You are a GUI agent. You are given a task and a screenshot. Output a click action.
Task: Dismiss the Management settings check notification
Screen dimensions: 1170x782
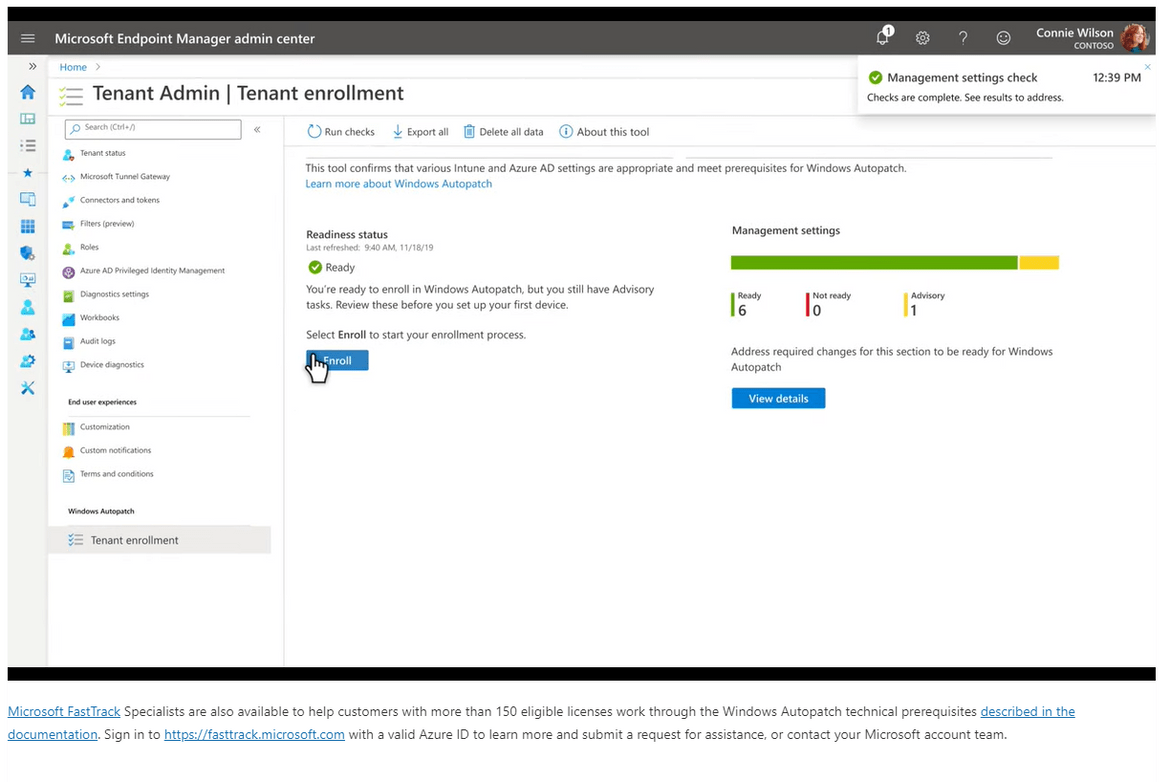point(1148,67)
